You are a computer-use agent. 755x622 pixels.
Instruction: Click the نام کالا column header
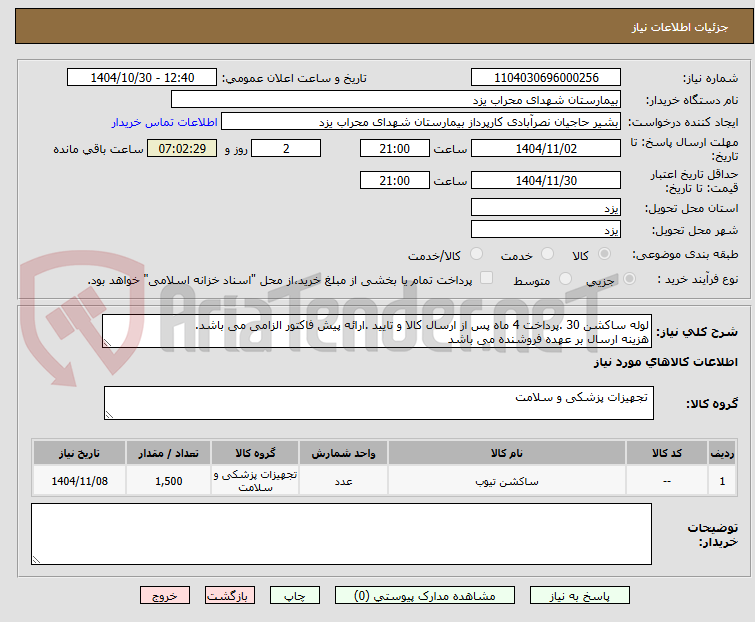coord(507,453)
